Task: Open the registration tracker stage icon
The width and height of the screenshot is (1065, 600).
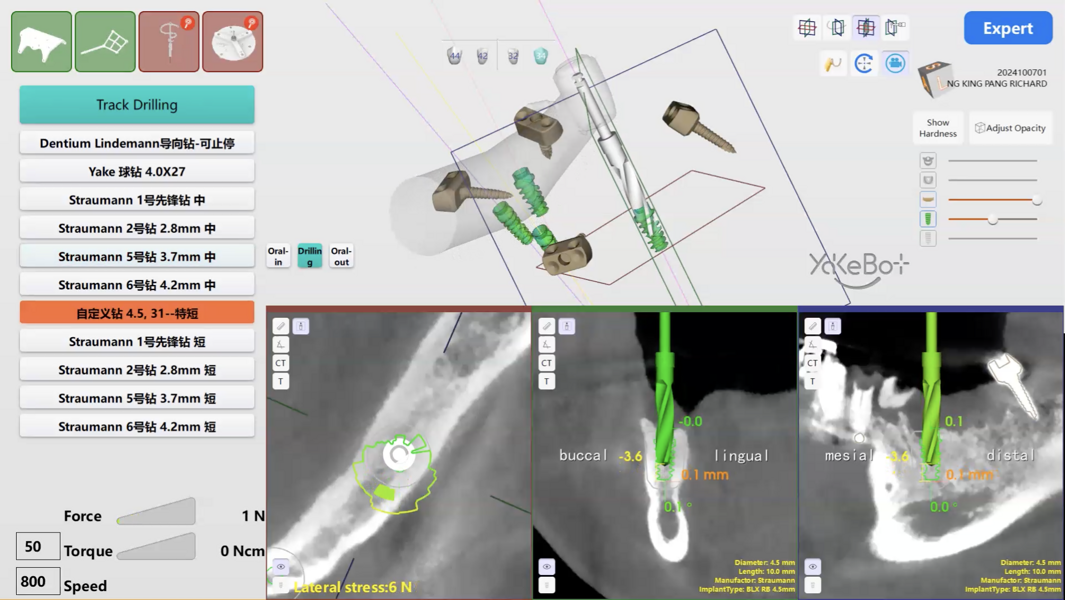Action: [x=105, y=41]
